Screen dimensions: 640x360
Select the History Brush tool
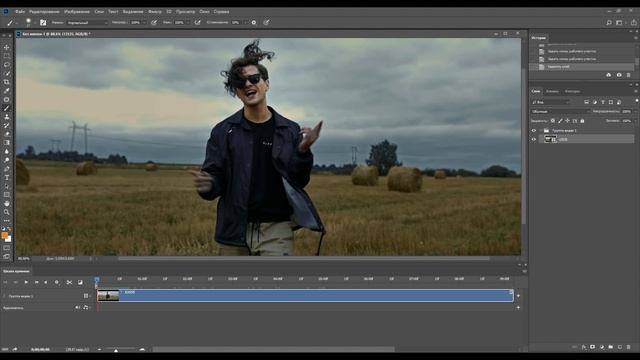[x=7, y=125]
